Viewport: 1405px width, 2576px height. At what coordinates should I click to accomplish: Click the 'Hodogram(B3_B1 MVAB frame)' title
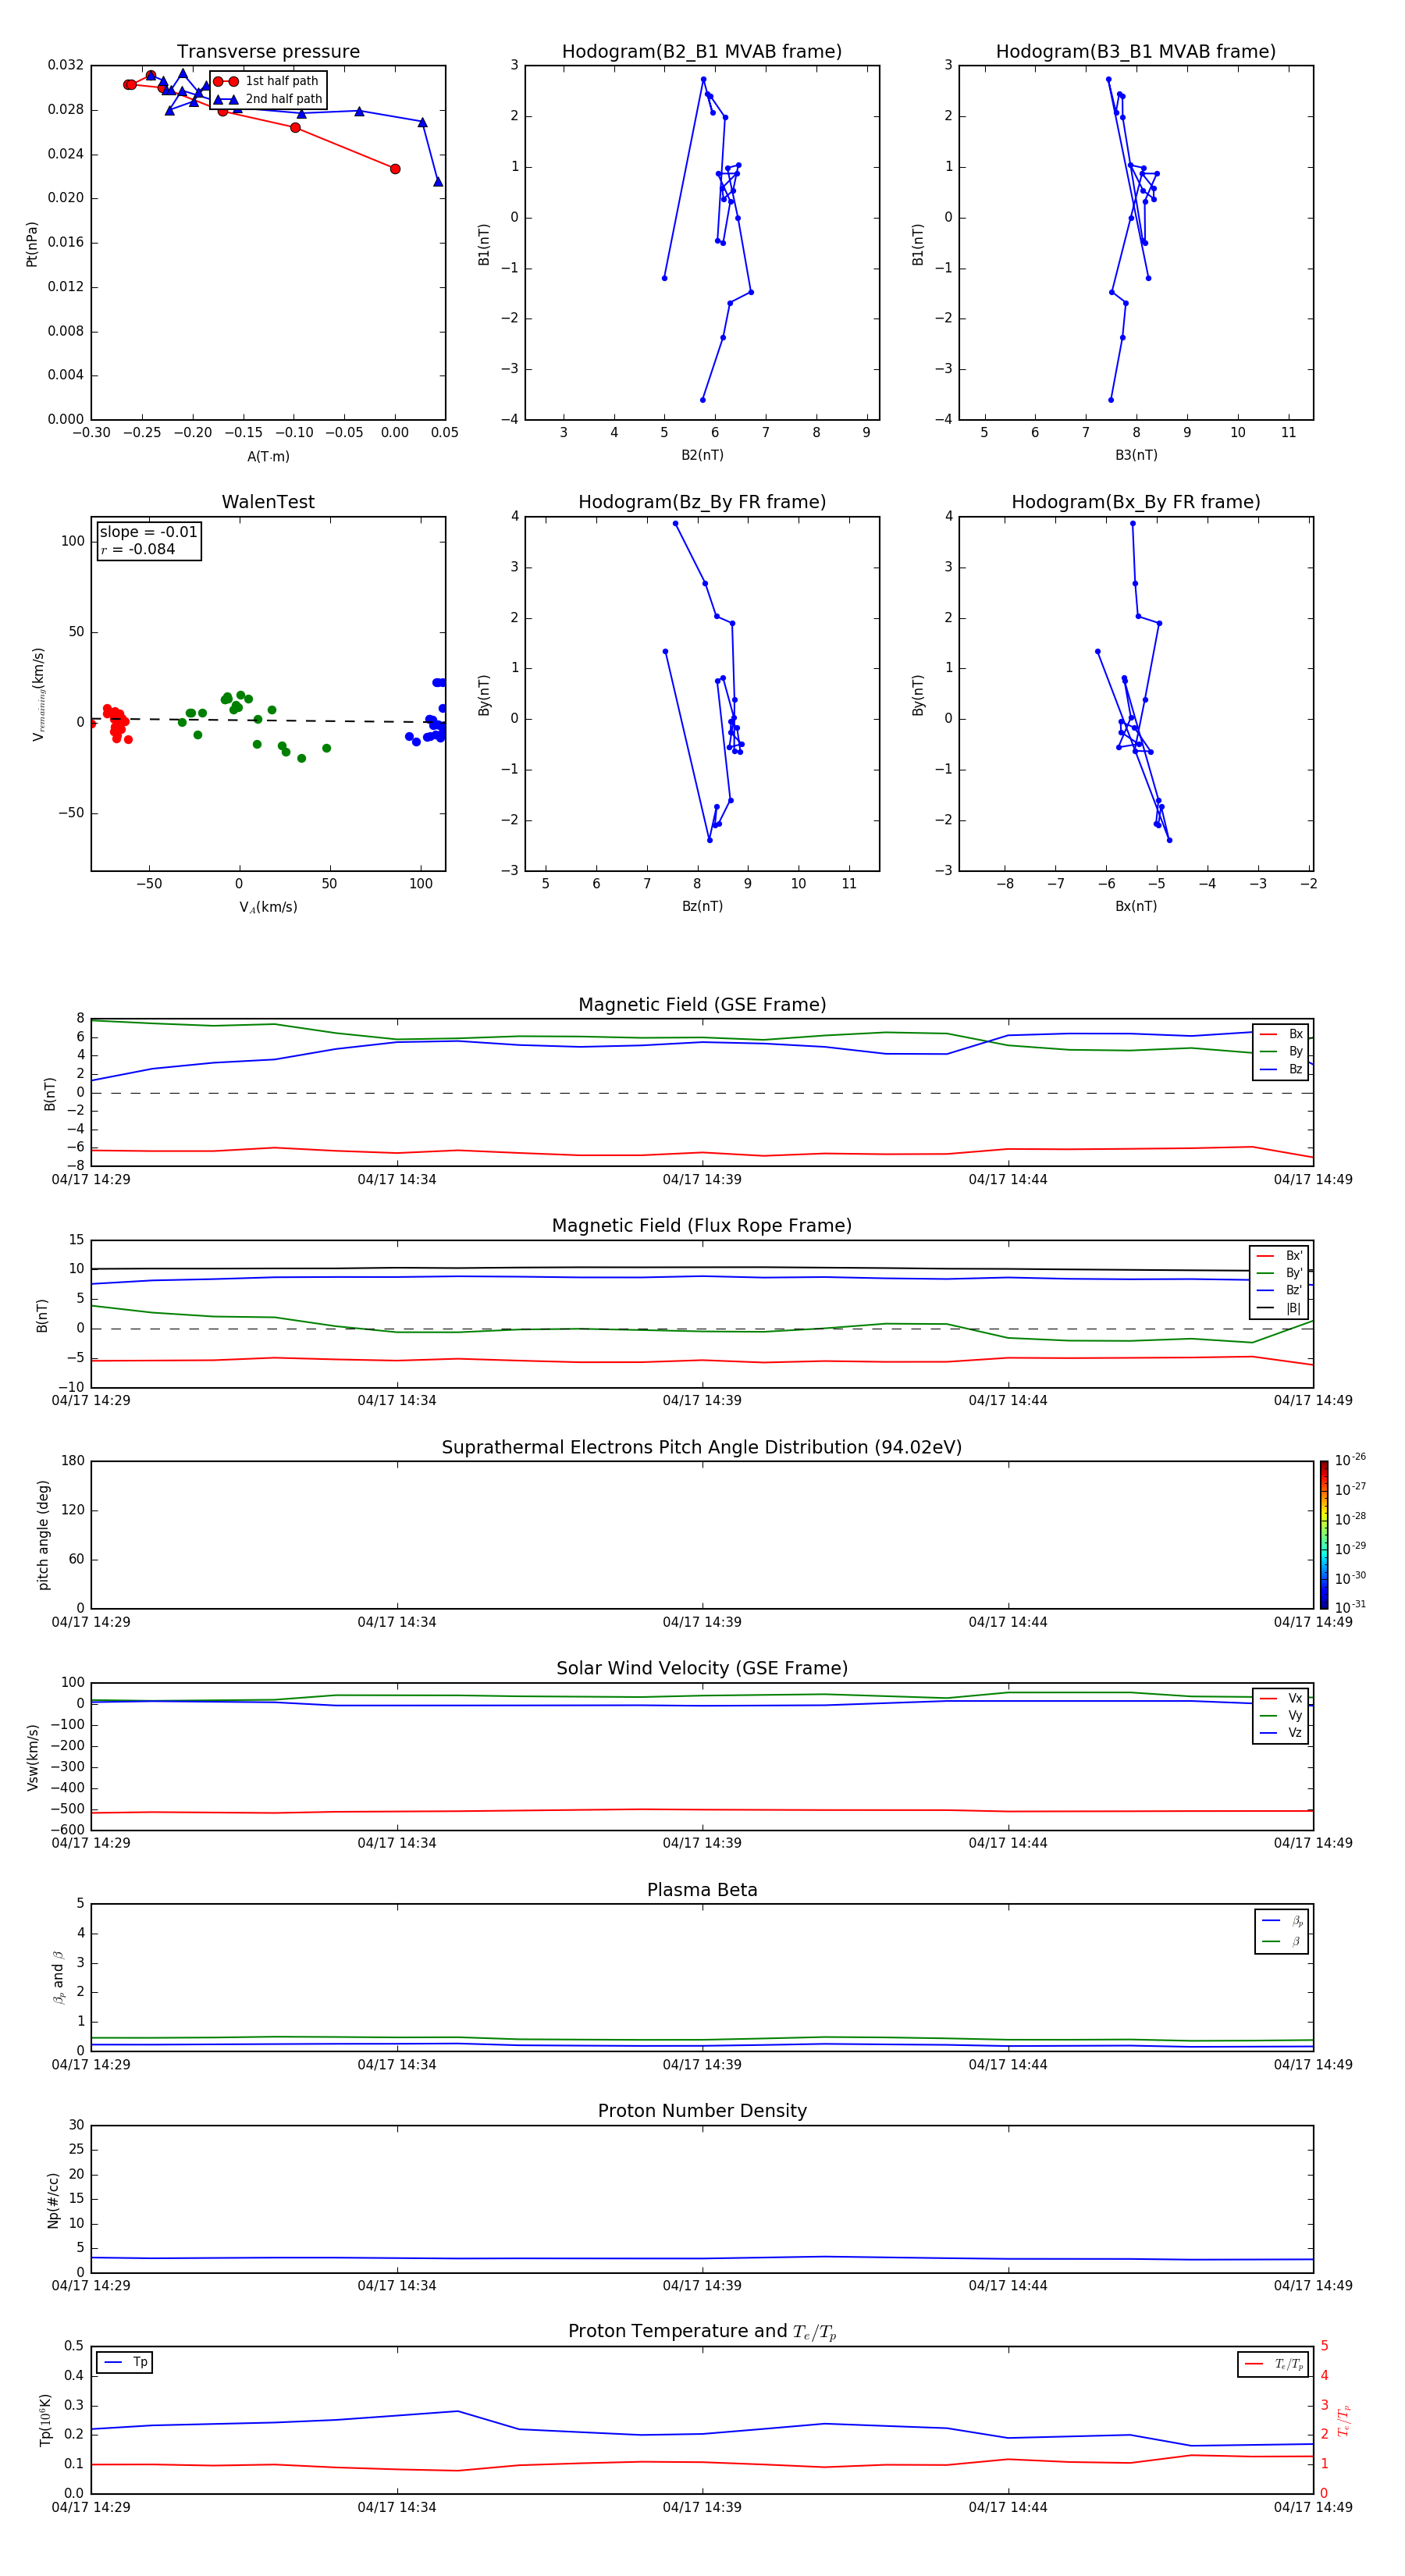1136,52
